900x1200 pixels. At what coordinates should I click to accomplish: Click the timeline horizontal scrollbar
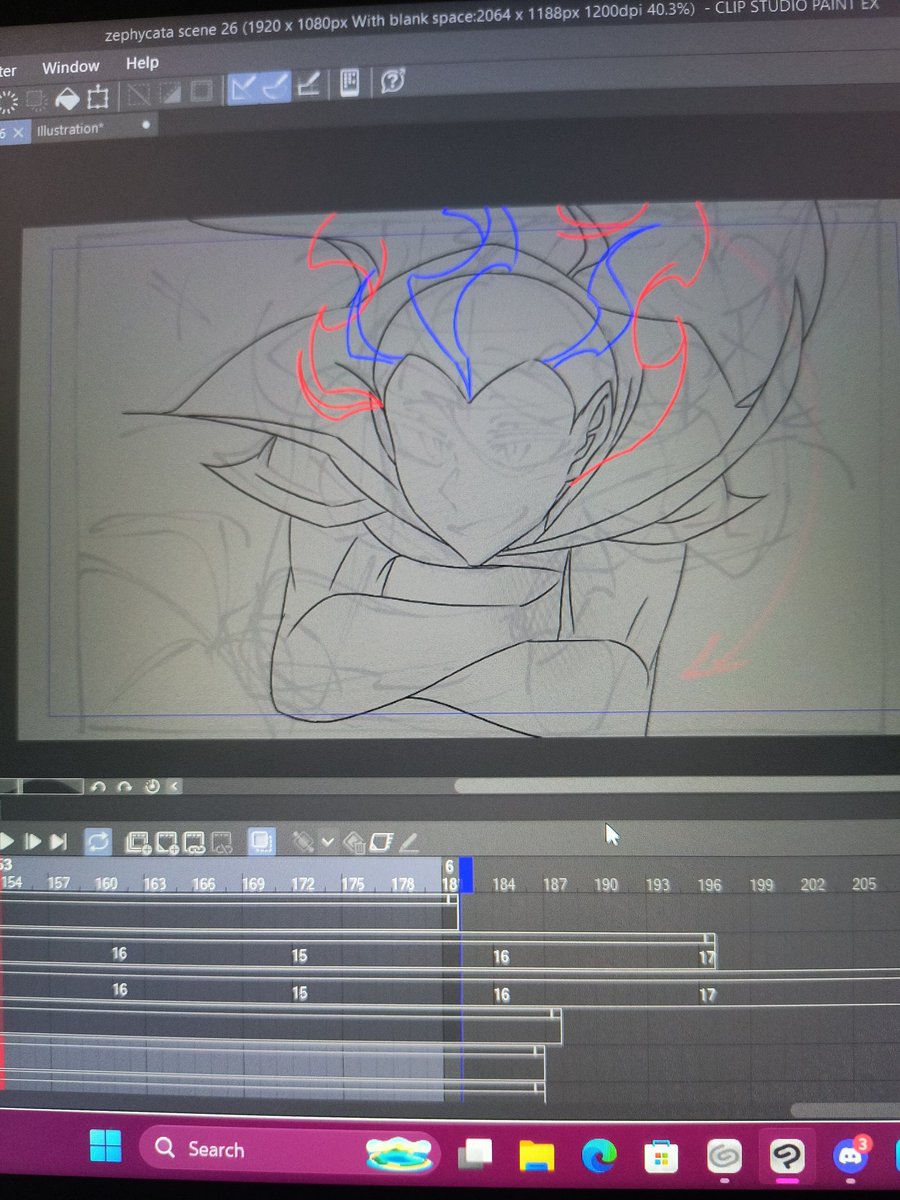tap(845, 1110)
